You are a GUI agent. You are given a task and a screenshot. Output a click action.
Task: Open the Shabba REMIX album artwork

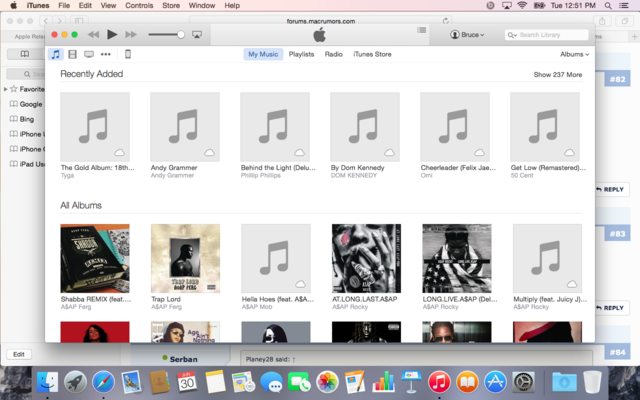coord(95,258)
